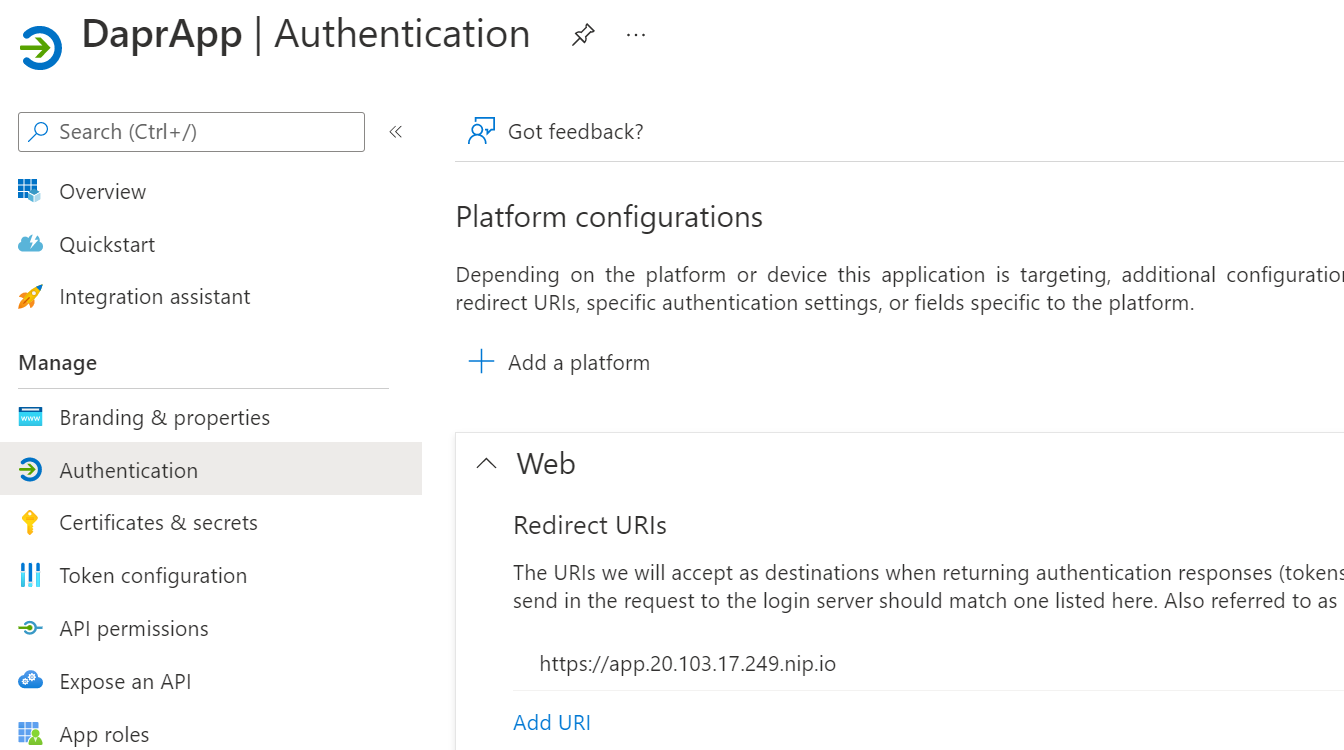1344x750 pixels.
Task: Click the pin icon beside the page title
Action: (583, 33)
